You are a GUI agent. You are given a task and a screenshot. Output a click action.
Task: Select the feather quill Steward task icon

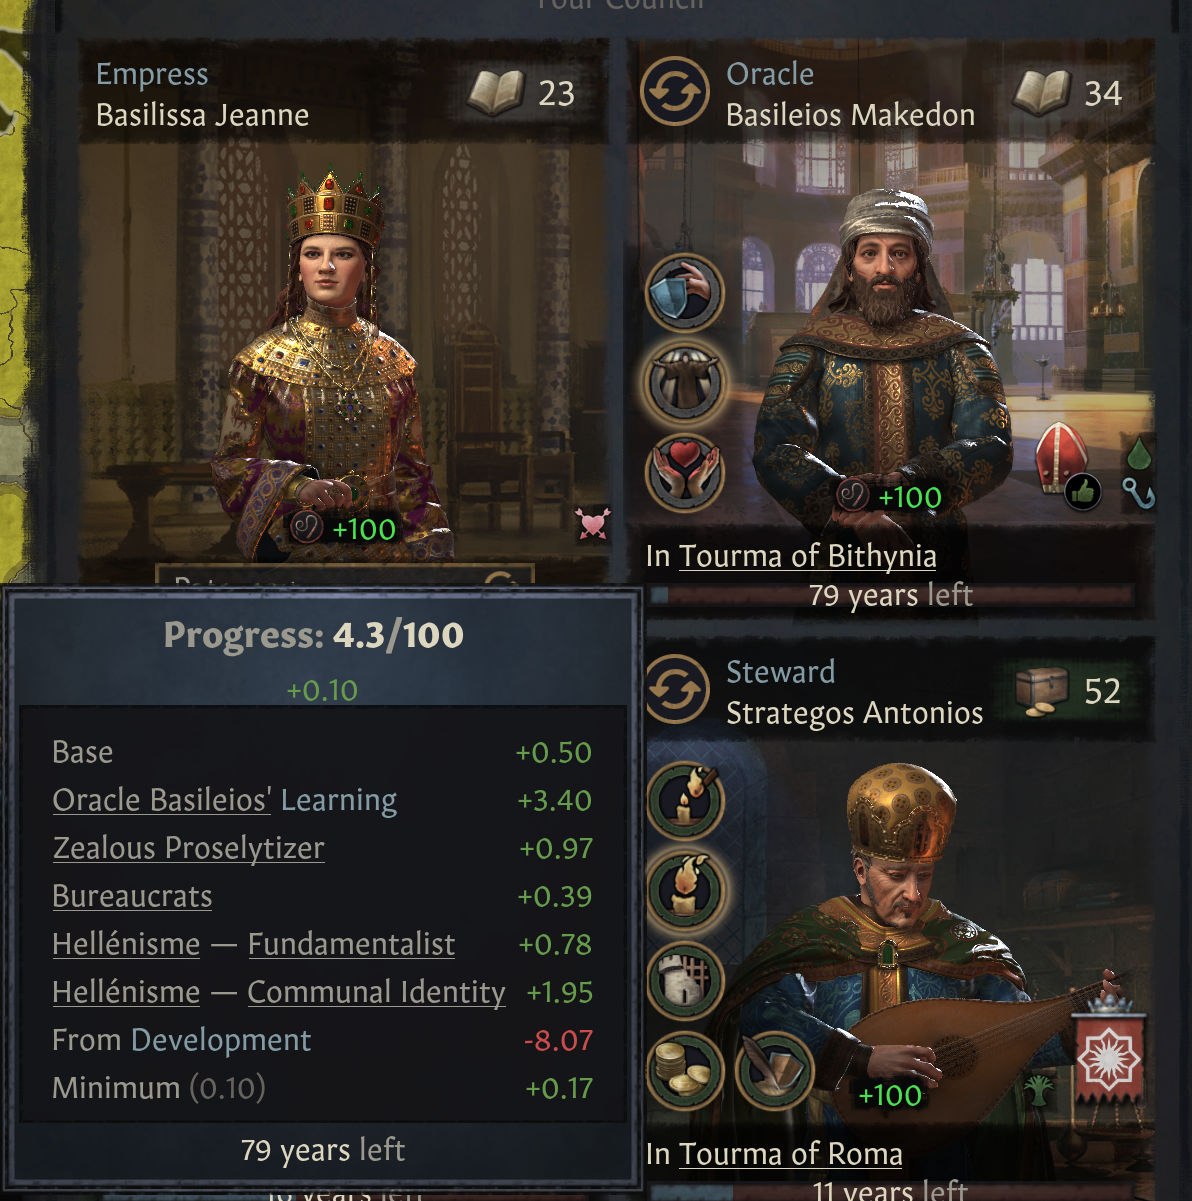774,1071
